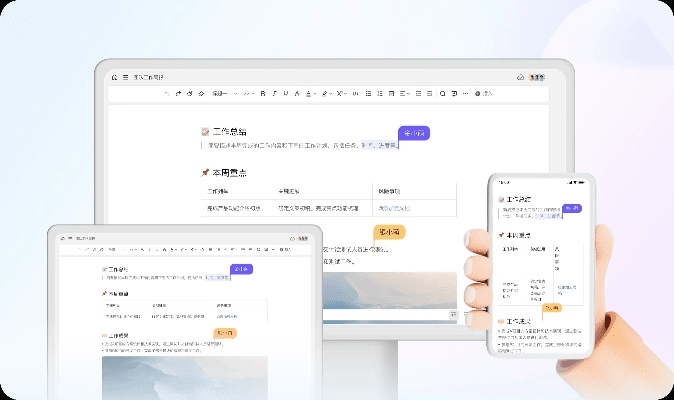This screenshot has height=400, width=674.
Task: Click the first column header of the monitor table
Action: 218,191
